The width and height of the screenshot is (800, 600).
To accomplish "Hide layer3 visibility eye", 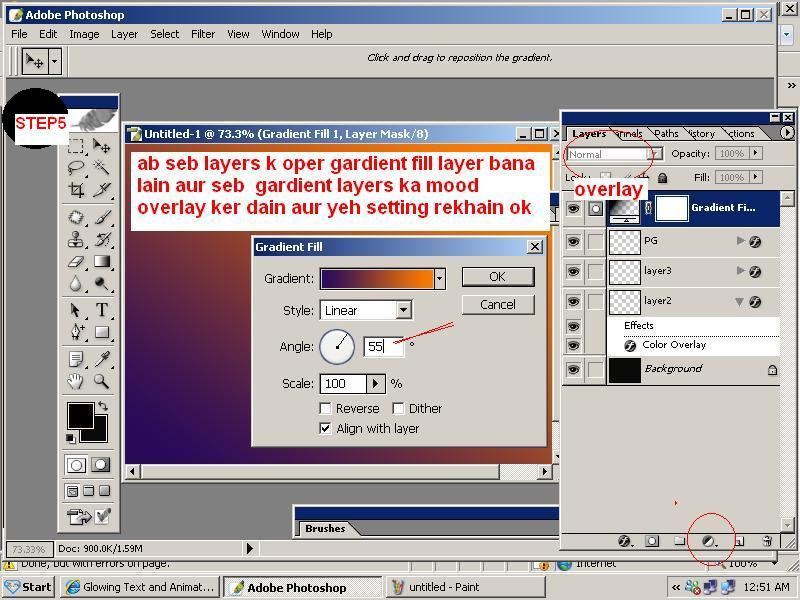I will pos(573,271).
